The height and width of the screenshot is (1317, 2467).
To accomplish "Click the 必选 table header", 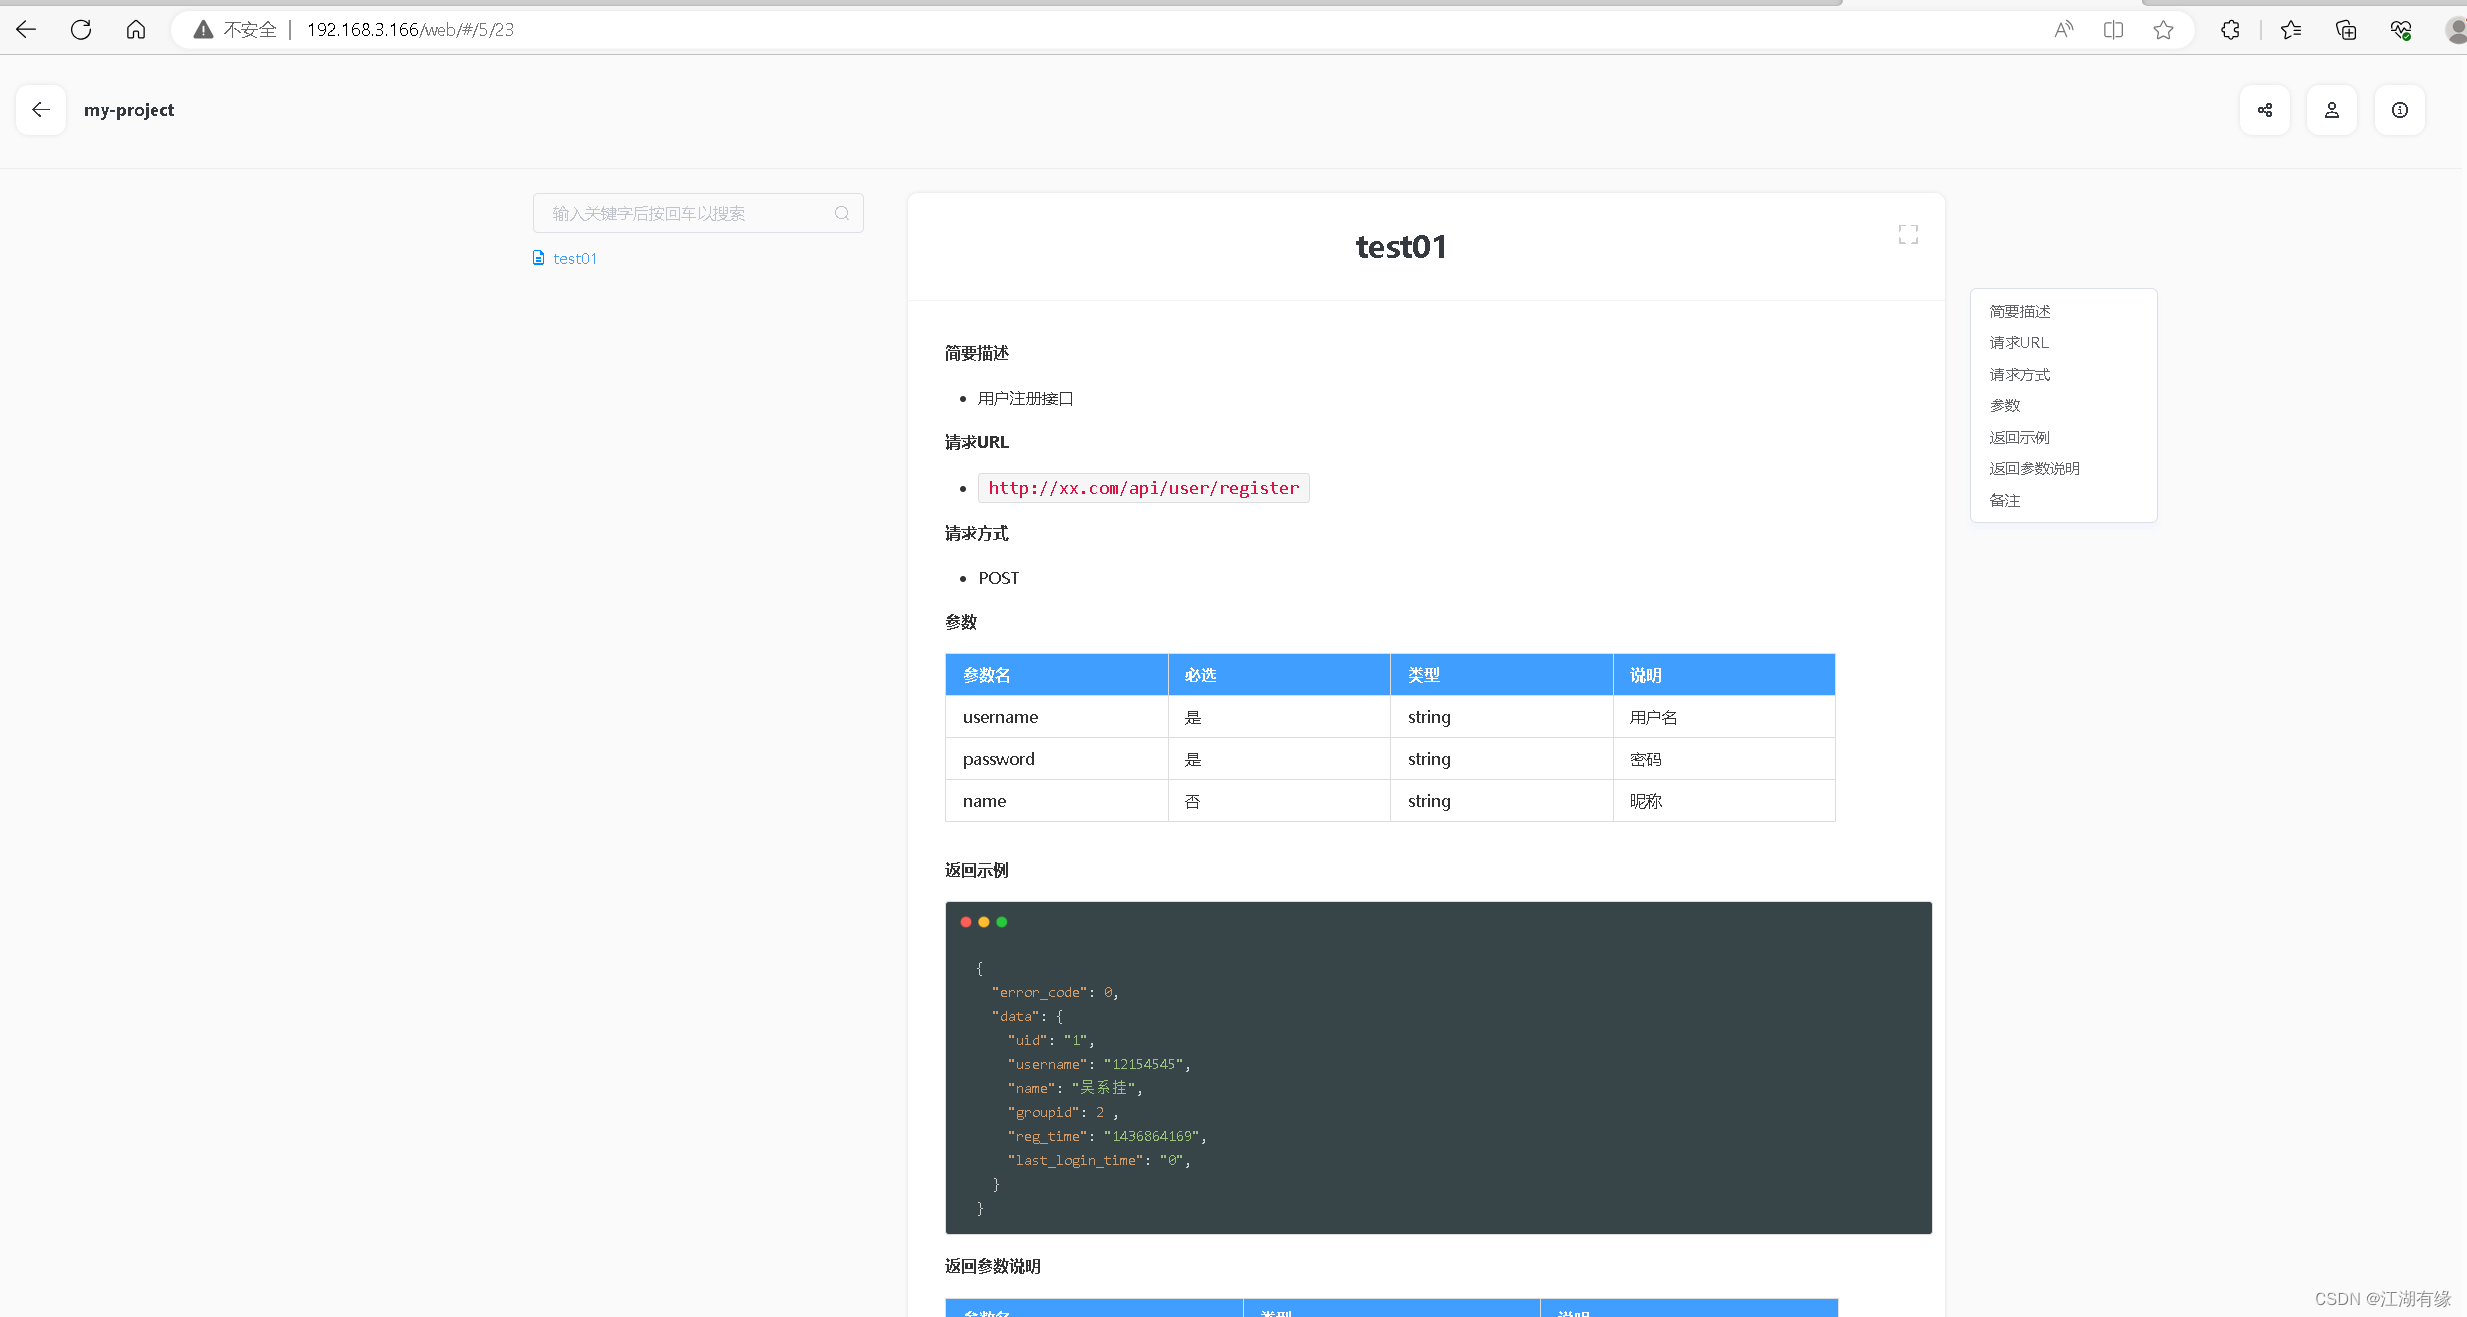I will tap(1279, 675).
